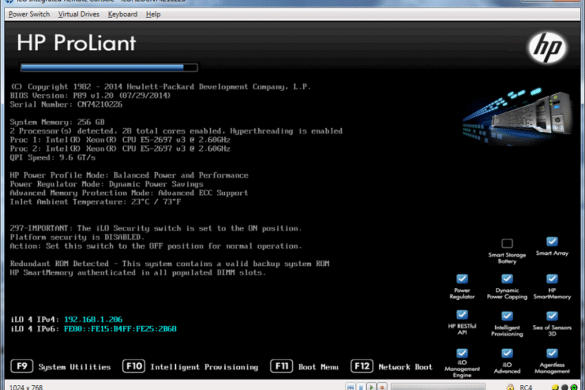585x390 pixels.
Task: Click the Proc 1 Xeon CPU line
Action: click(x=120, y=140)
